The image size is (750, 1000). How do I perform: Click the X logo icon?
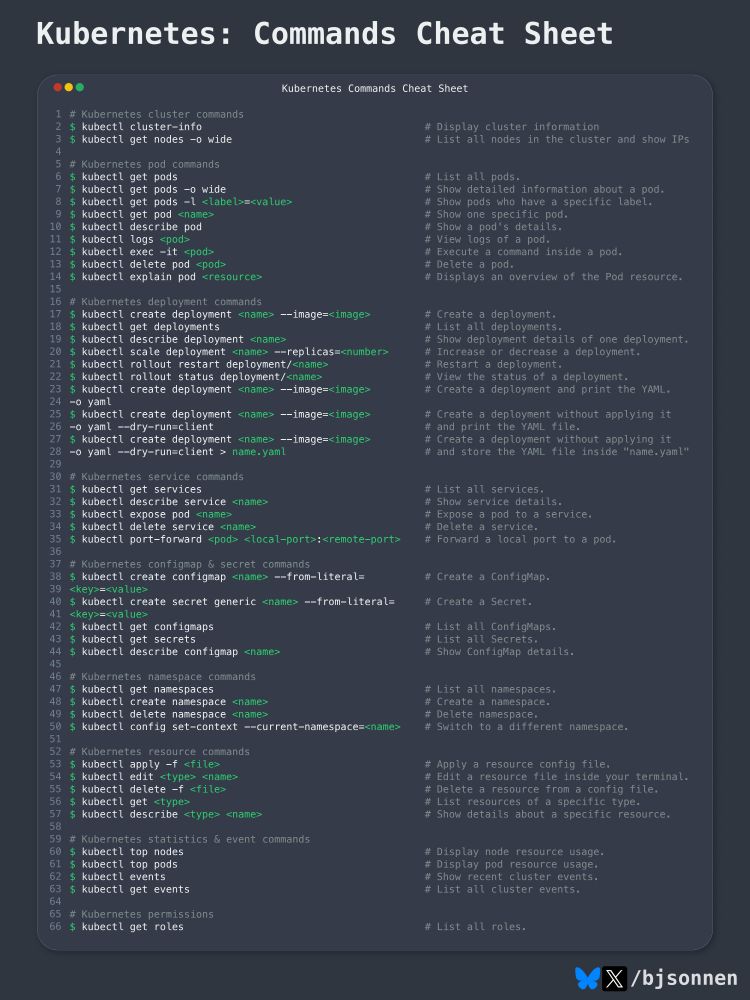coord(614,978)
